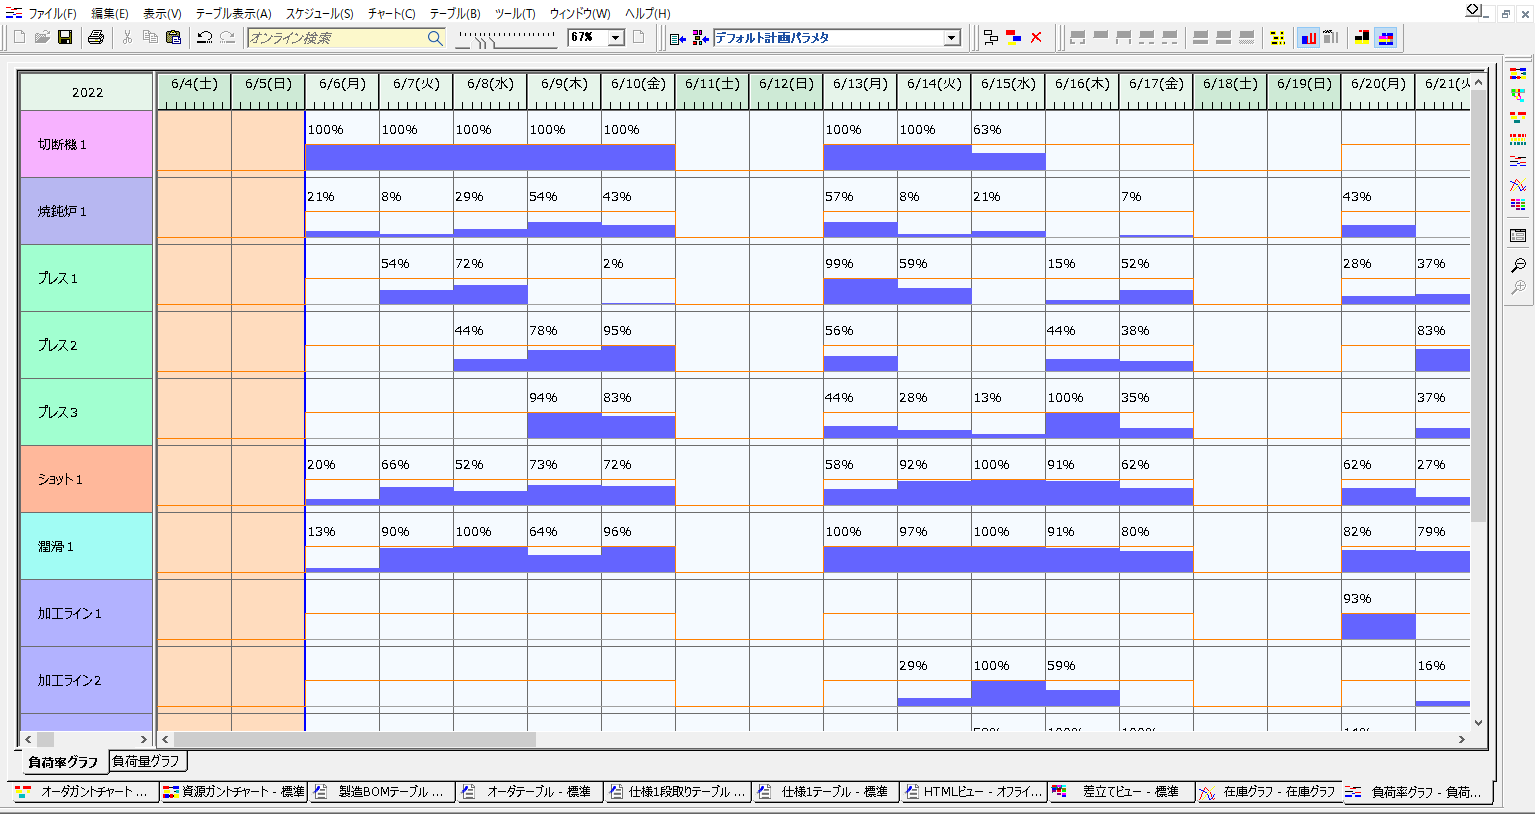Open the 67% zoom dropdown
Screen dimensions: 1535x814
(616, 38)
